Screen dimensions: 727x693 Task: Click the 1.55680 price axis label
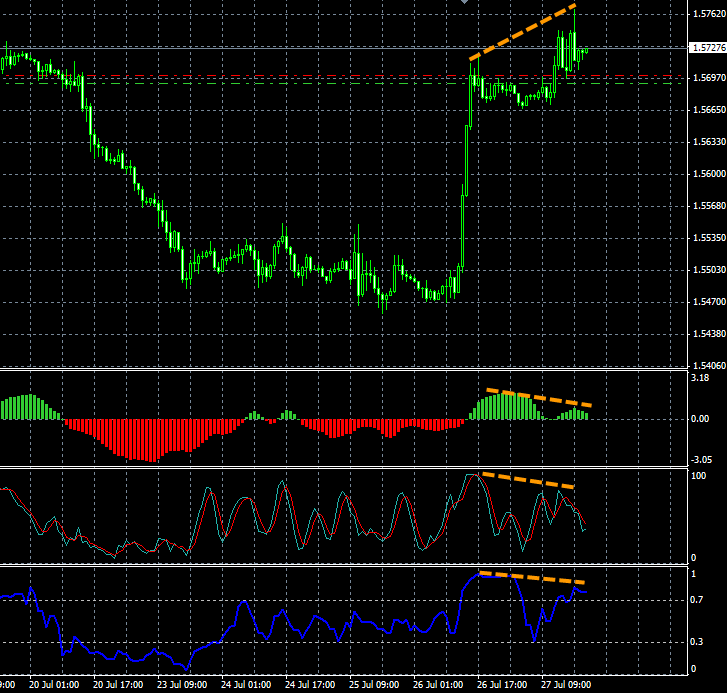point(709,206)
